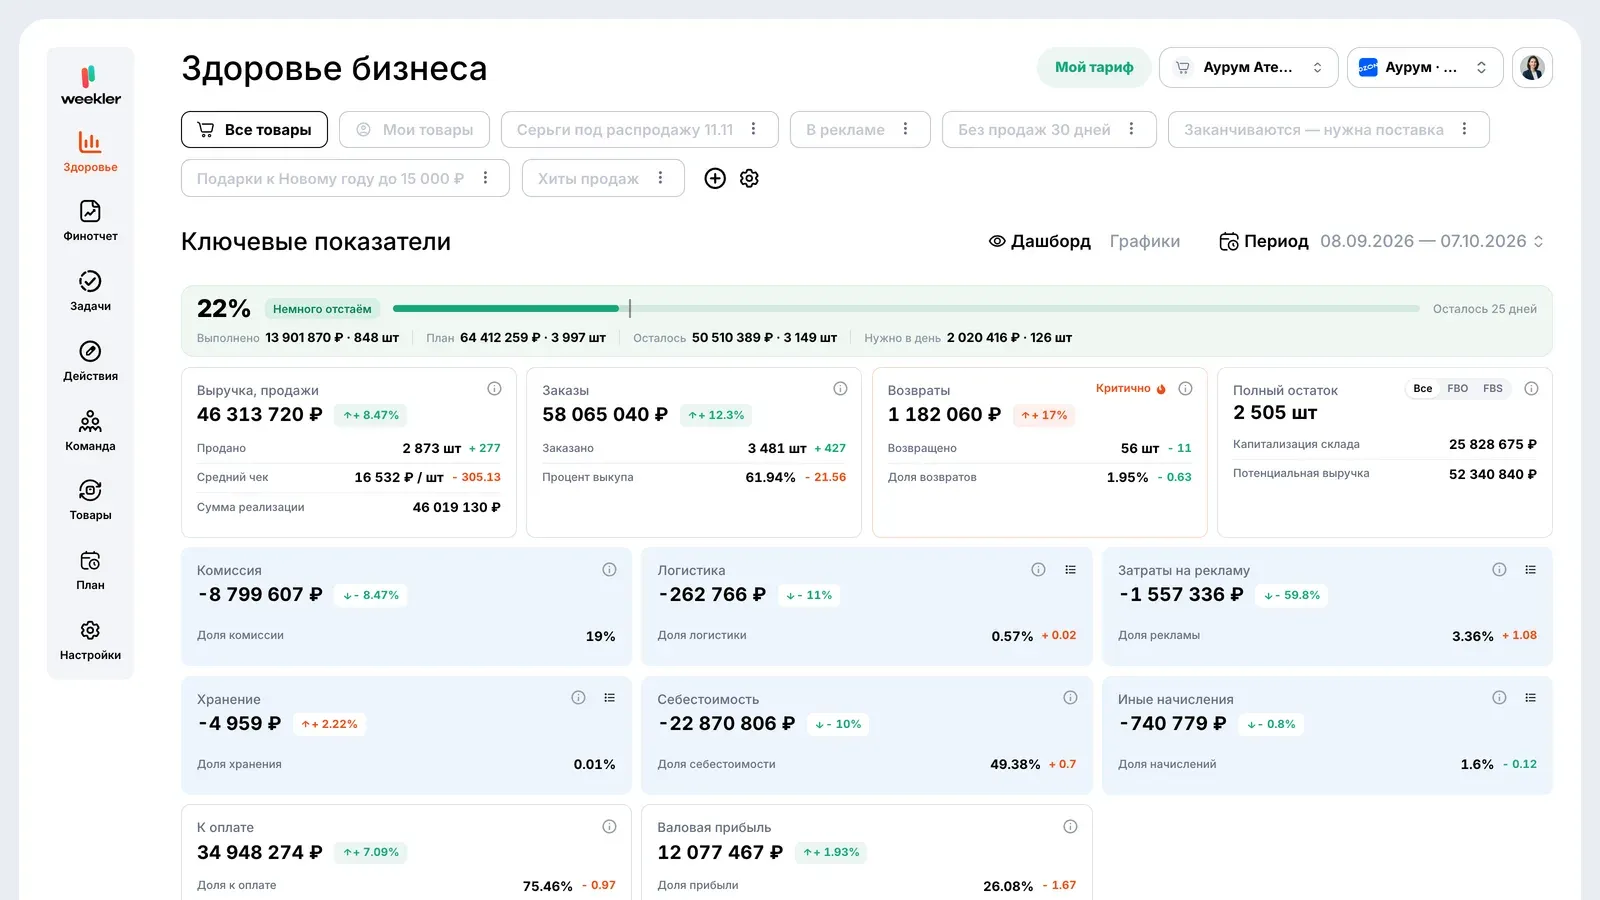The height and width of the screenshot is (900, 1600).
Task: Open list icon on Затраты на рекламу card
Action: (1530, 569)
